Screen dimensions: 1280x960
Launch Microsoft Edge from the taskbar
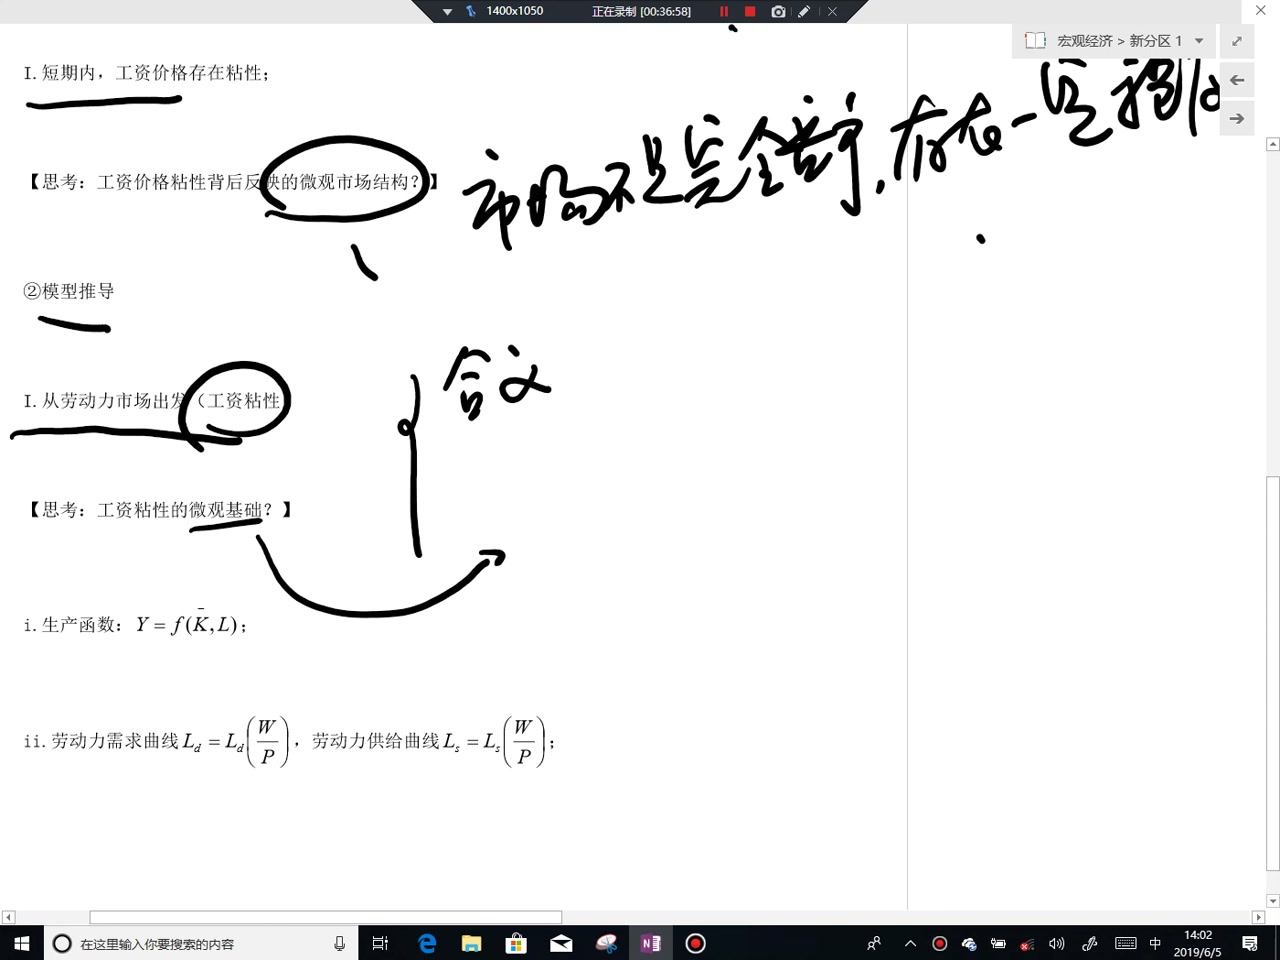tap(426, 943)
